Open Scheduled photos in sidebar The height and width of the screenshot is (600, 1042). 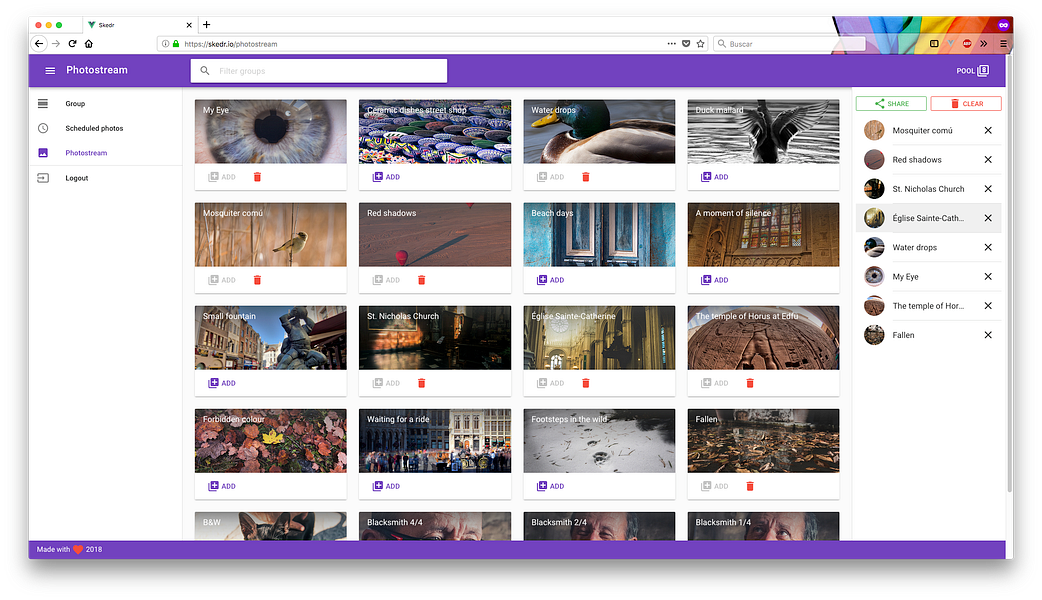click(94, 128)
